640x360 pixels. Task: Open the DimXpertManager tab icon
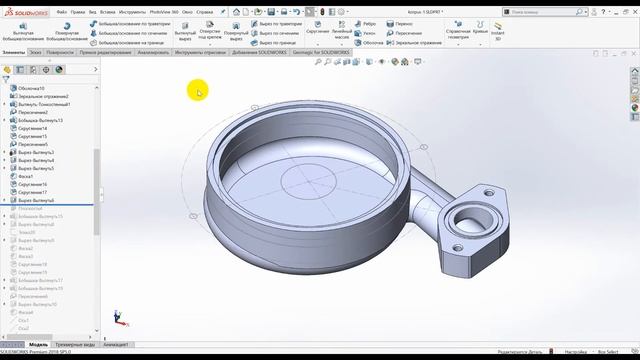click(46, 70)
